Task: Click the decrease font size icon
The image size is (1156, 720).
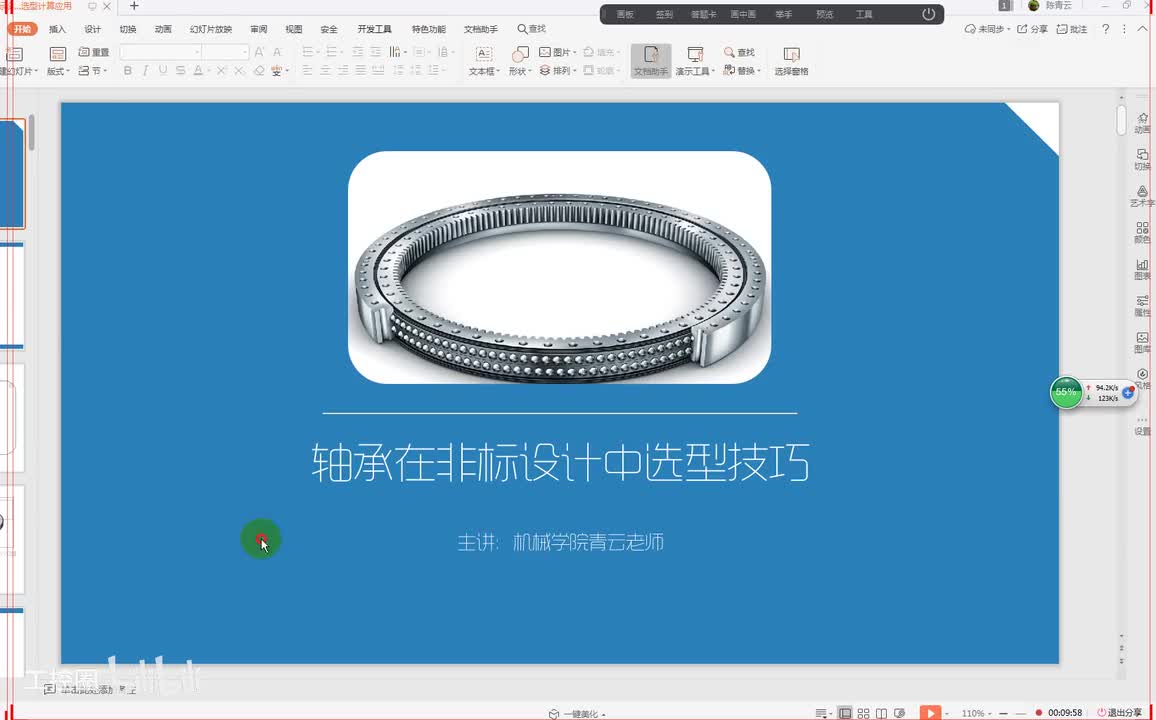Action: point(277,52)
